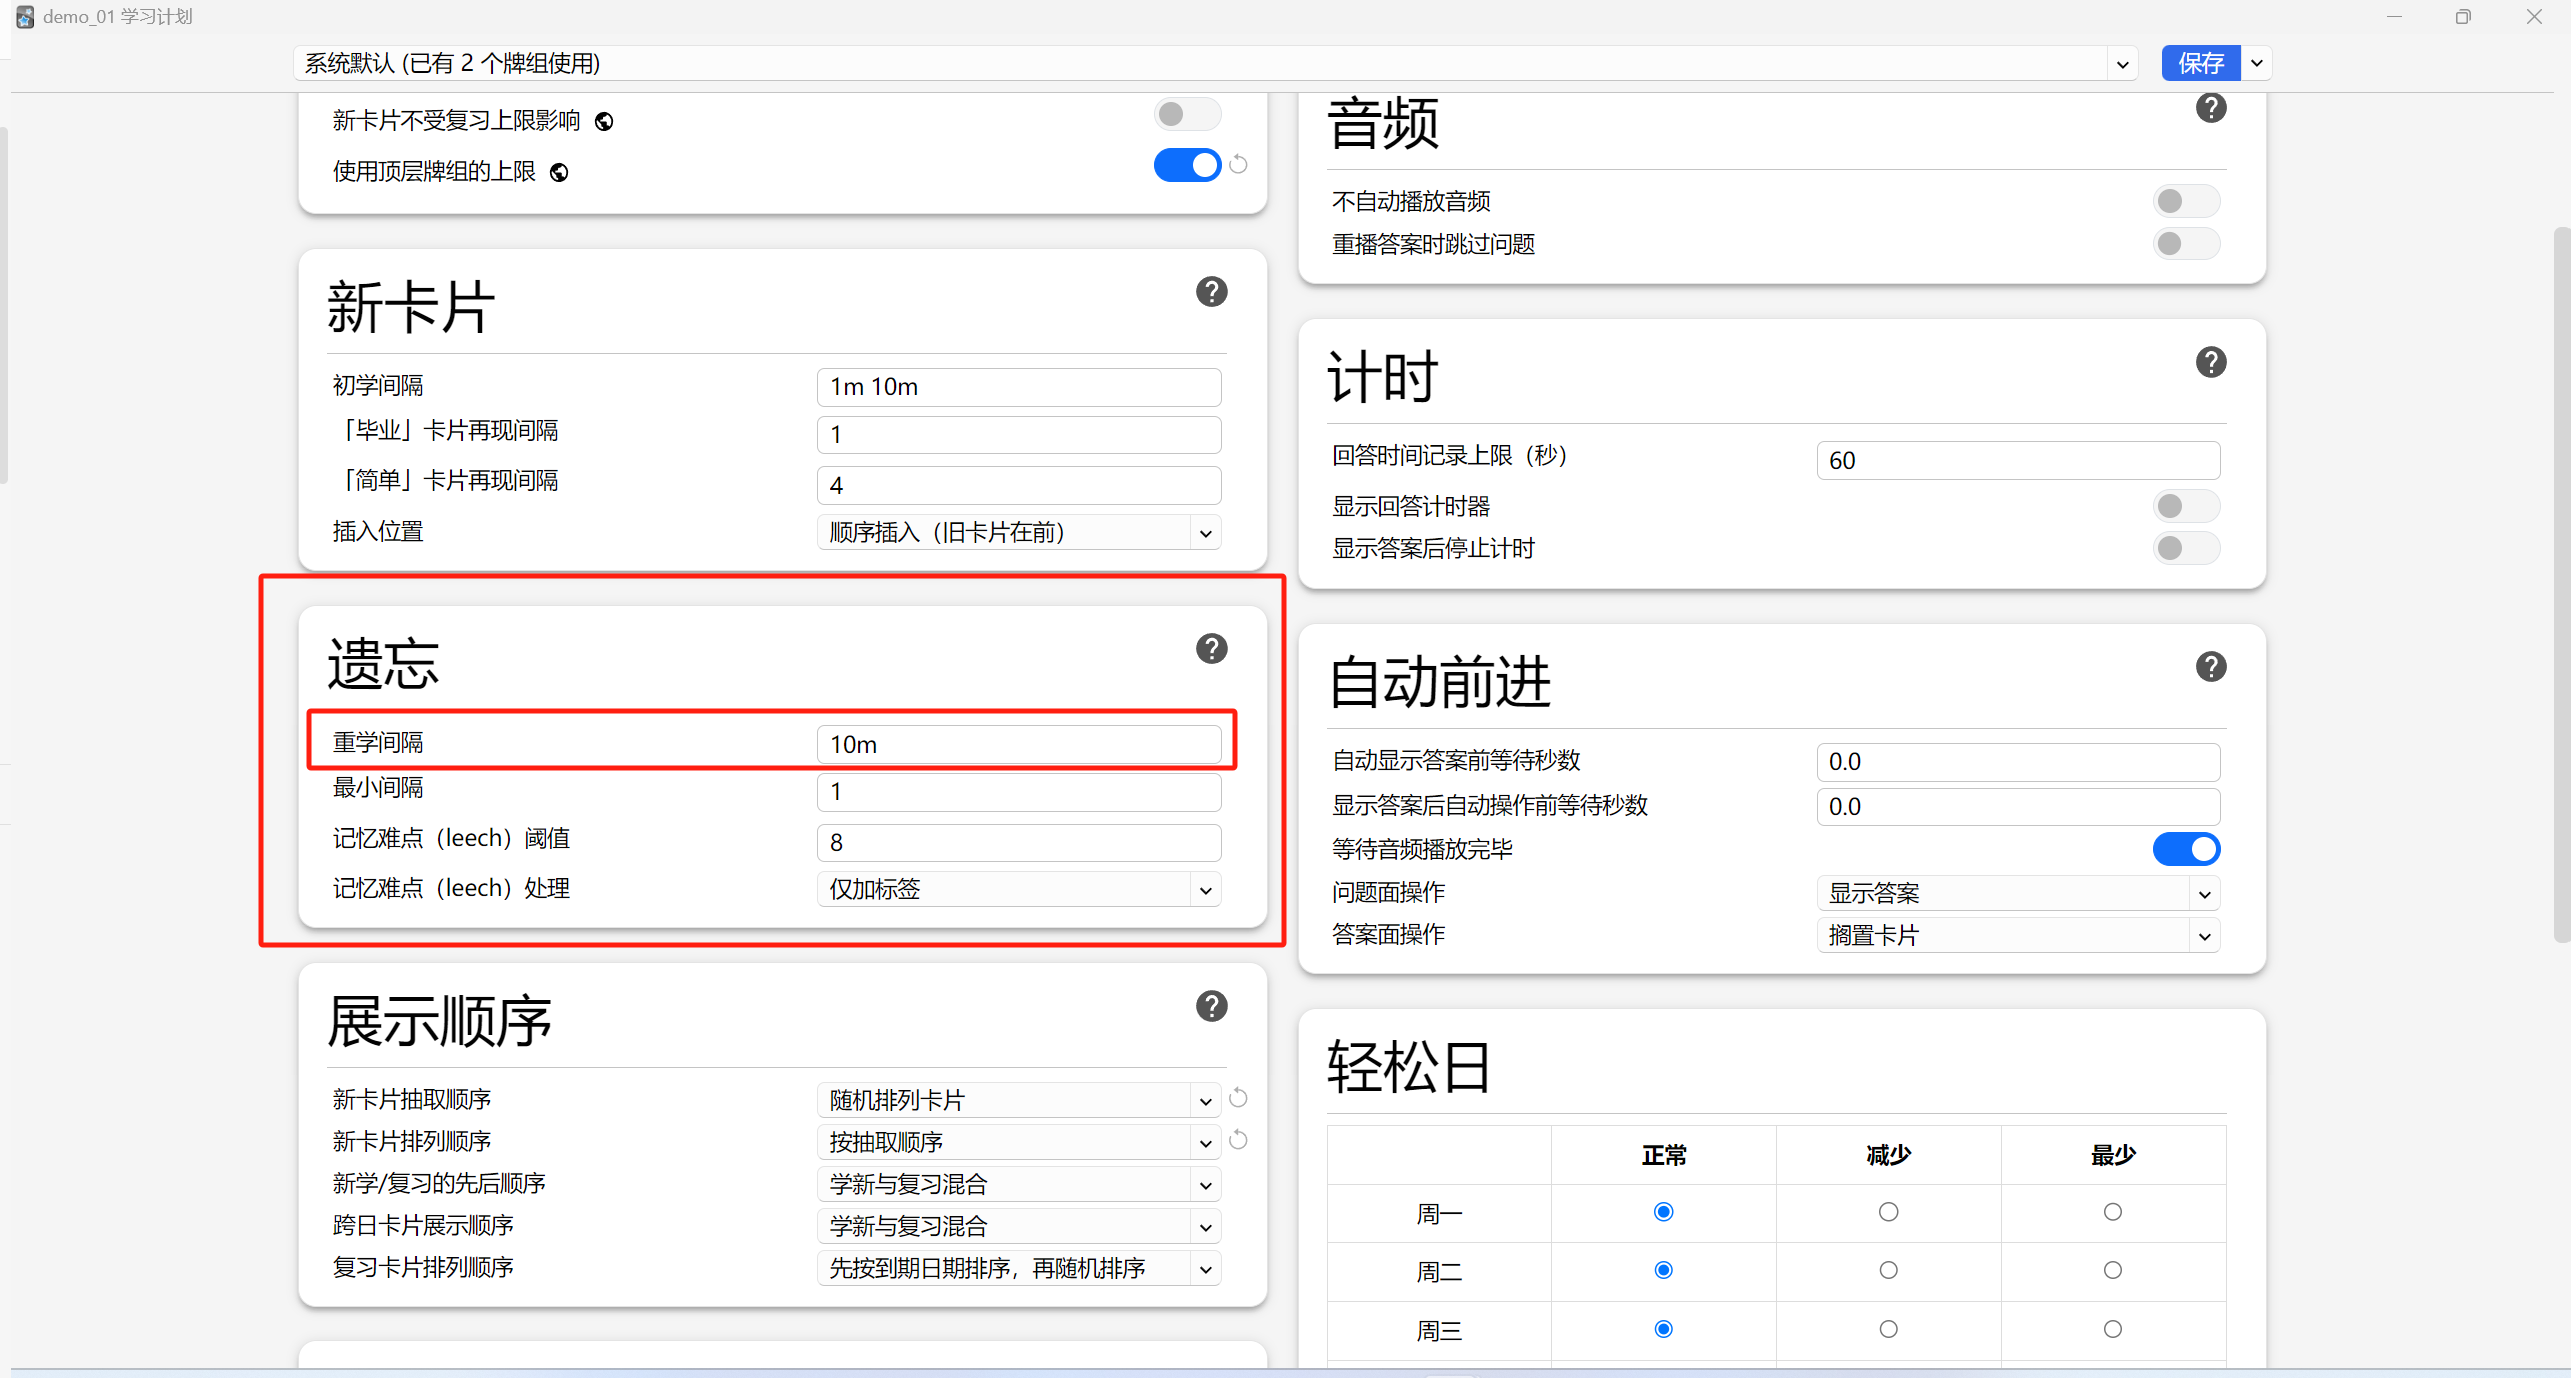Click the 保存 button
Viewport: 2571px width, 1378px height.
(x=2200, y=64)
